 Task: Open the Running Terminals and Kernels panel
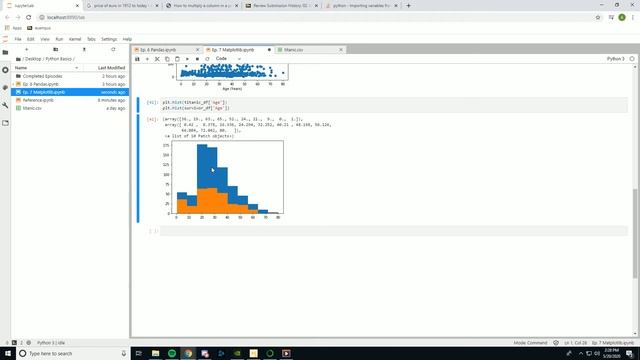5,70
